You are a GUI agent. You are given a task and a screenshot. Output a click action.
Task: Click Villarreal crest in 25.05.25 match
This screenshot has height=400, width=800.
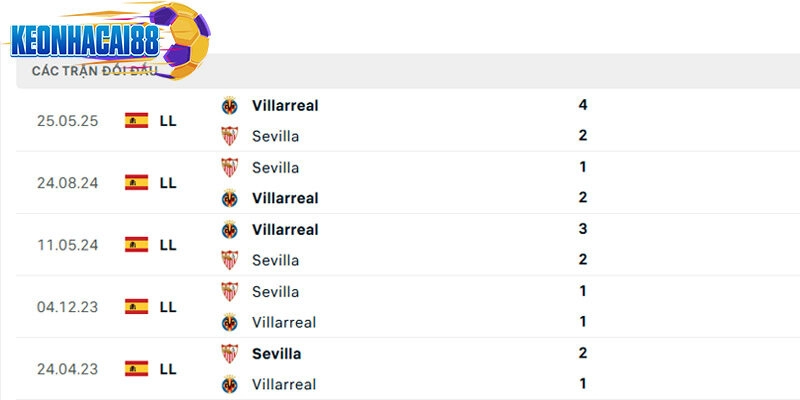230,105
